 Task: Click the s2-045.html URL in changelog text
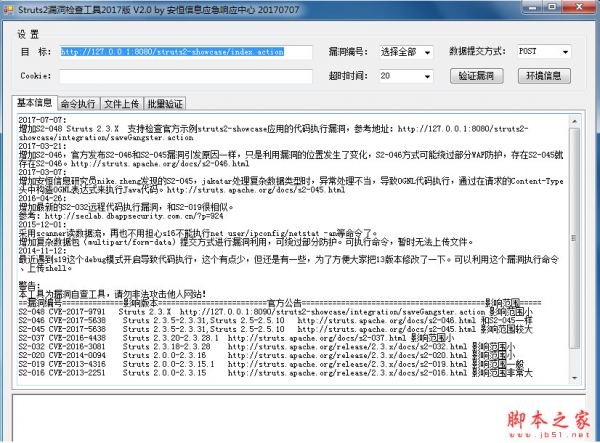pyautogui.click(x=256, y=190)
